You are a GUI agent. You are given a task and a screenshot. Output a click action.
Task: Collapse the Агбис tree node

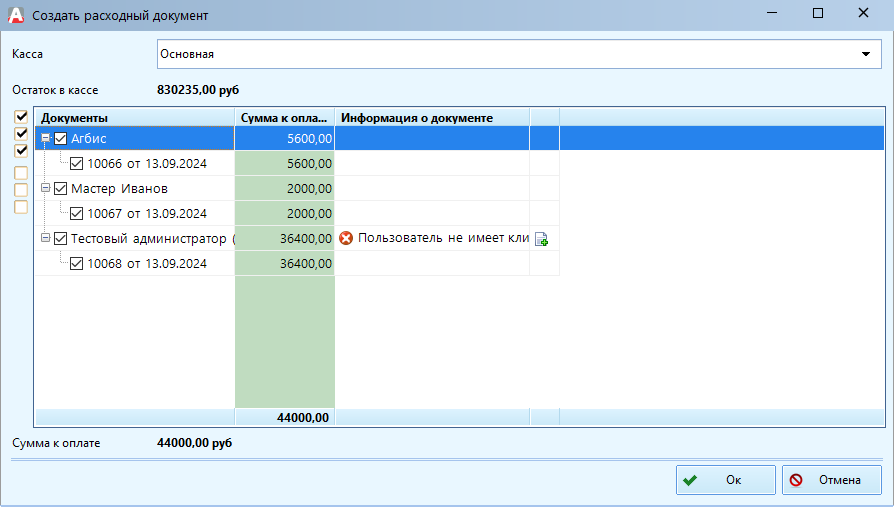click(x=46, y=139)
